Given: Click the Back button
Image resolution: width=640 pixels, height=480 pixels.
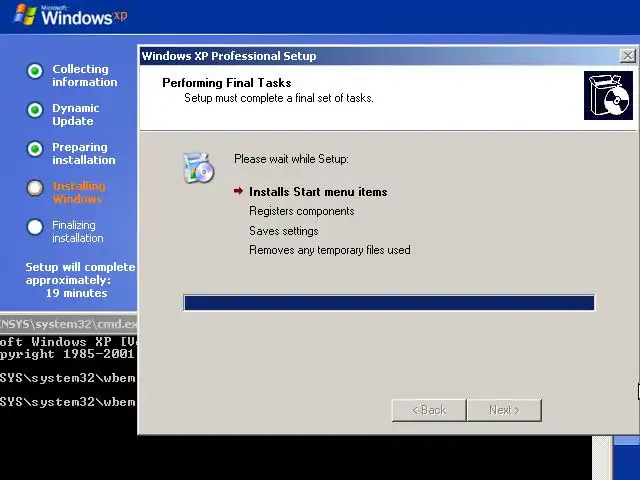Looking at the screenshot, I should [x=429, y=410].
